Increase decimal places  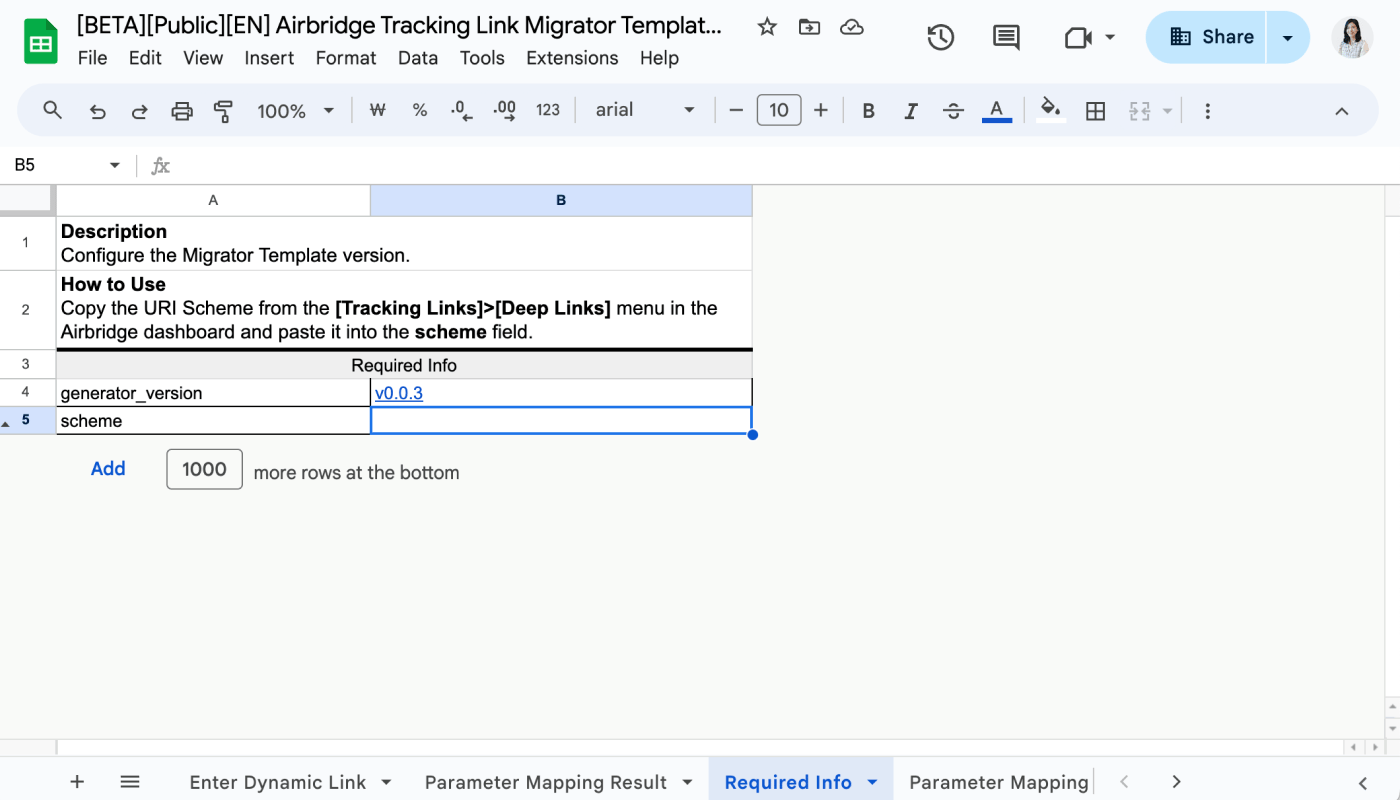point(505,110)
